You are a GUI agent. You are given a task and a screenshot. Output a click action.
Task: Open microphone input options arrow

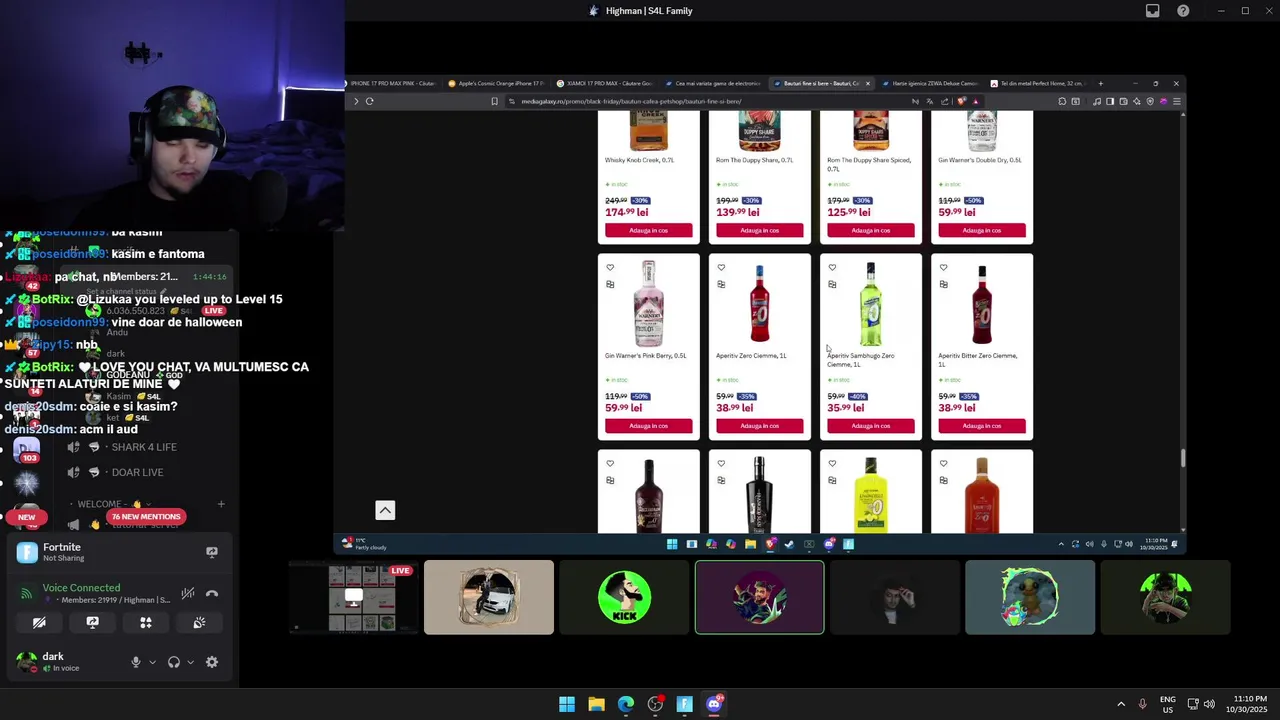(152, 662)
